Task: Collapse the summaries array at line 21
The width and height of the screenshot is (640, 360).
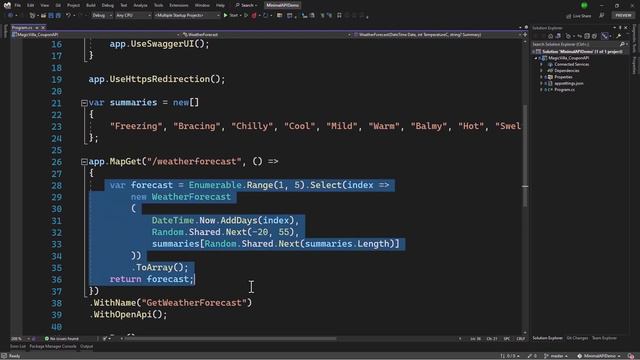Action: click(x=84, y=103)
